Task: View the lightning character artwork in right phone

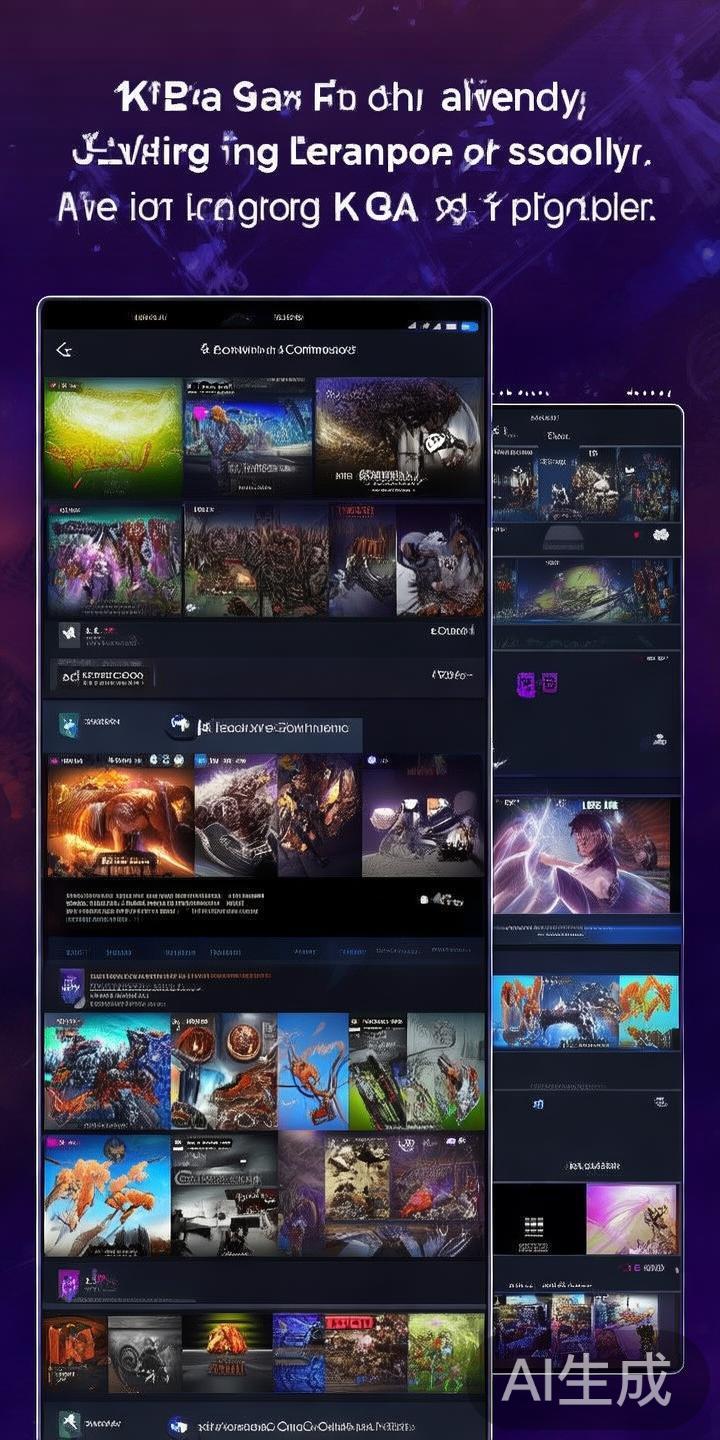Action: pyautogui.click(x=581, y=855)
